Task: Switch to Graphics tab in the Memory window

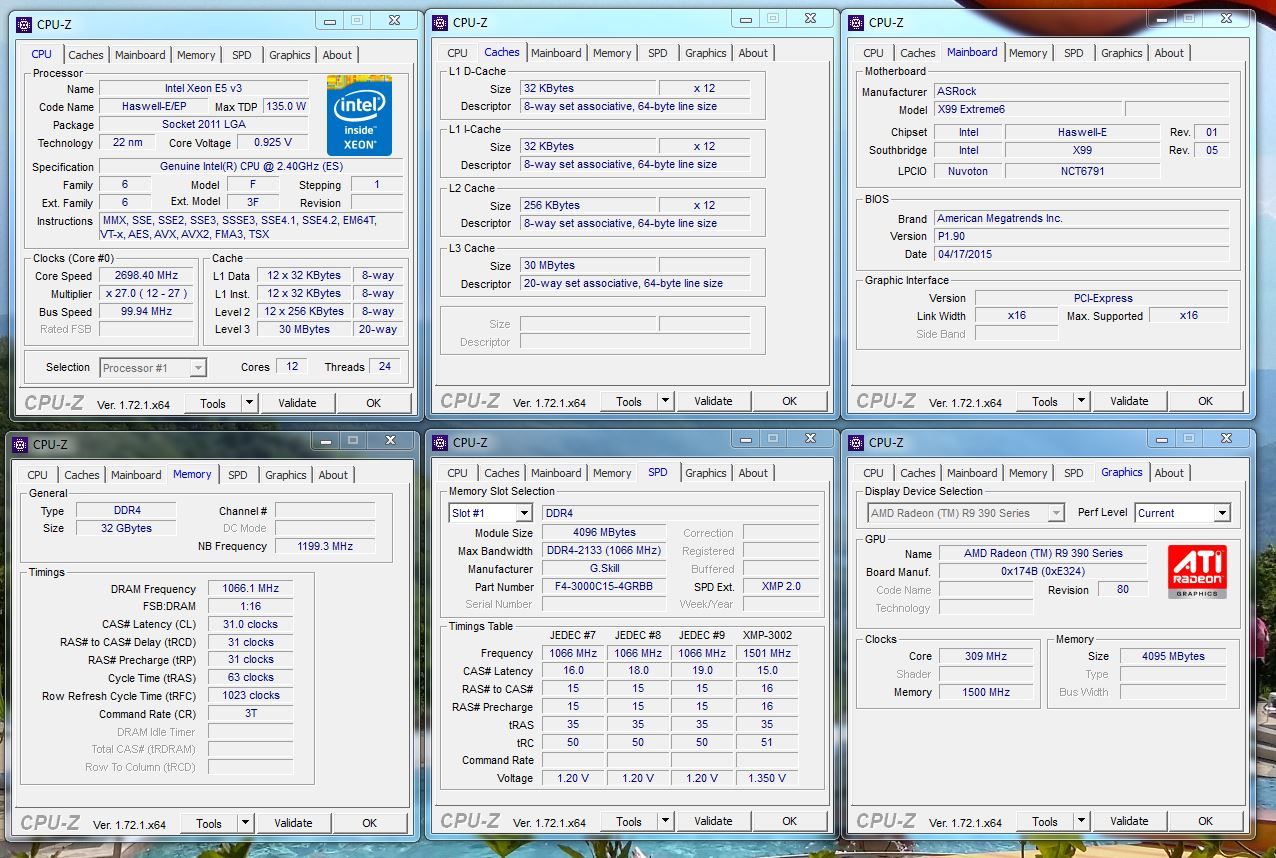Action: tap(286, 475)
